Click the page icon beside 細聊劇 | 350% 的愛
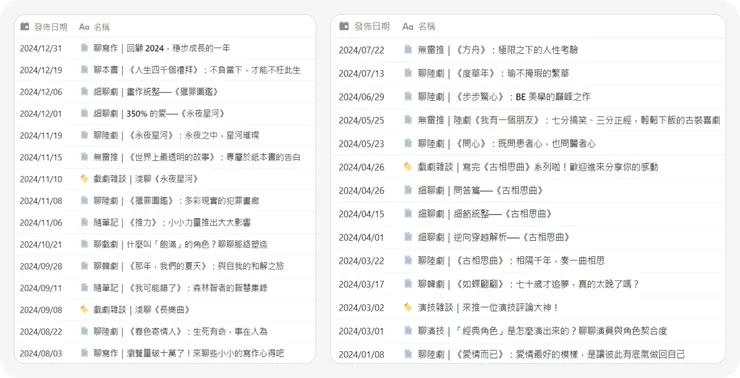740x378 pixels. pyautogui.click(x=84, y=113)
